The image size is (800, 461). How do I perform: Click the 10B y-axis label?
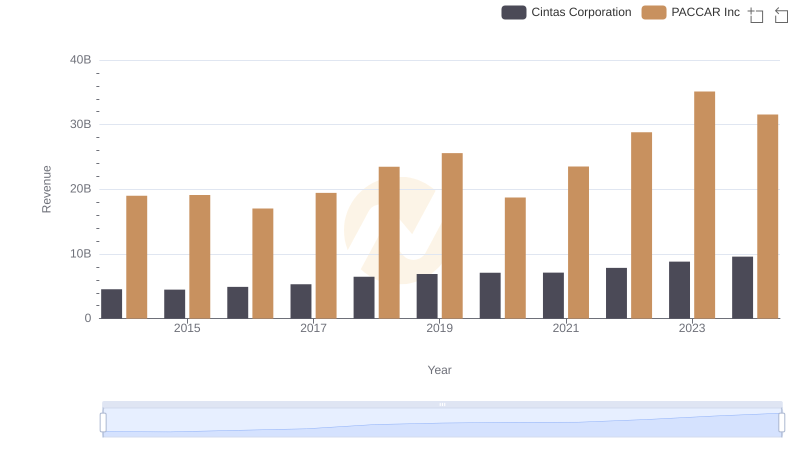(81, 253)
